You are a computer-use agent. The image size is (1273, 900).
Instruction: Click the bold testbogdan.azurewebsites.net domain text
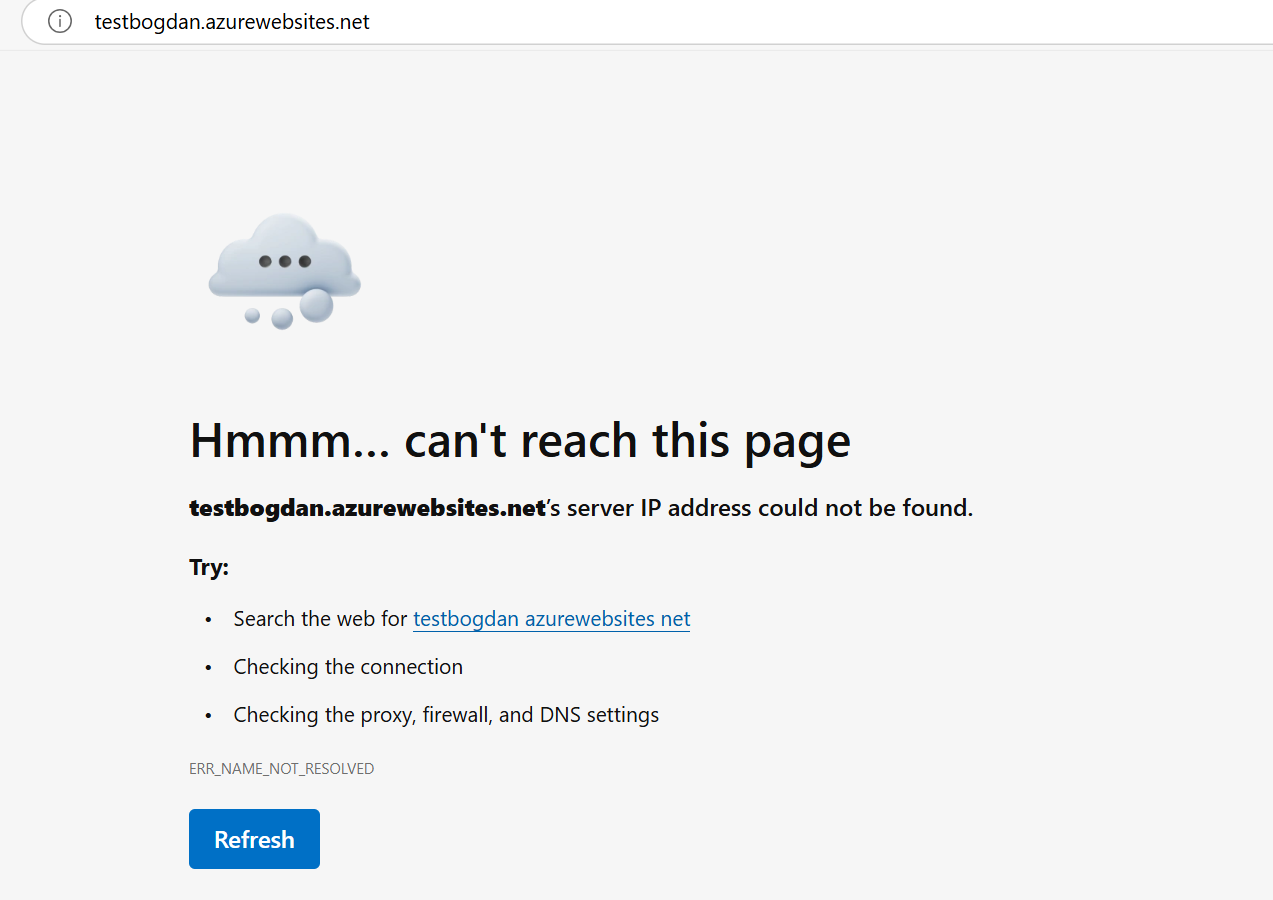point(367,507)
